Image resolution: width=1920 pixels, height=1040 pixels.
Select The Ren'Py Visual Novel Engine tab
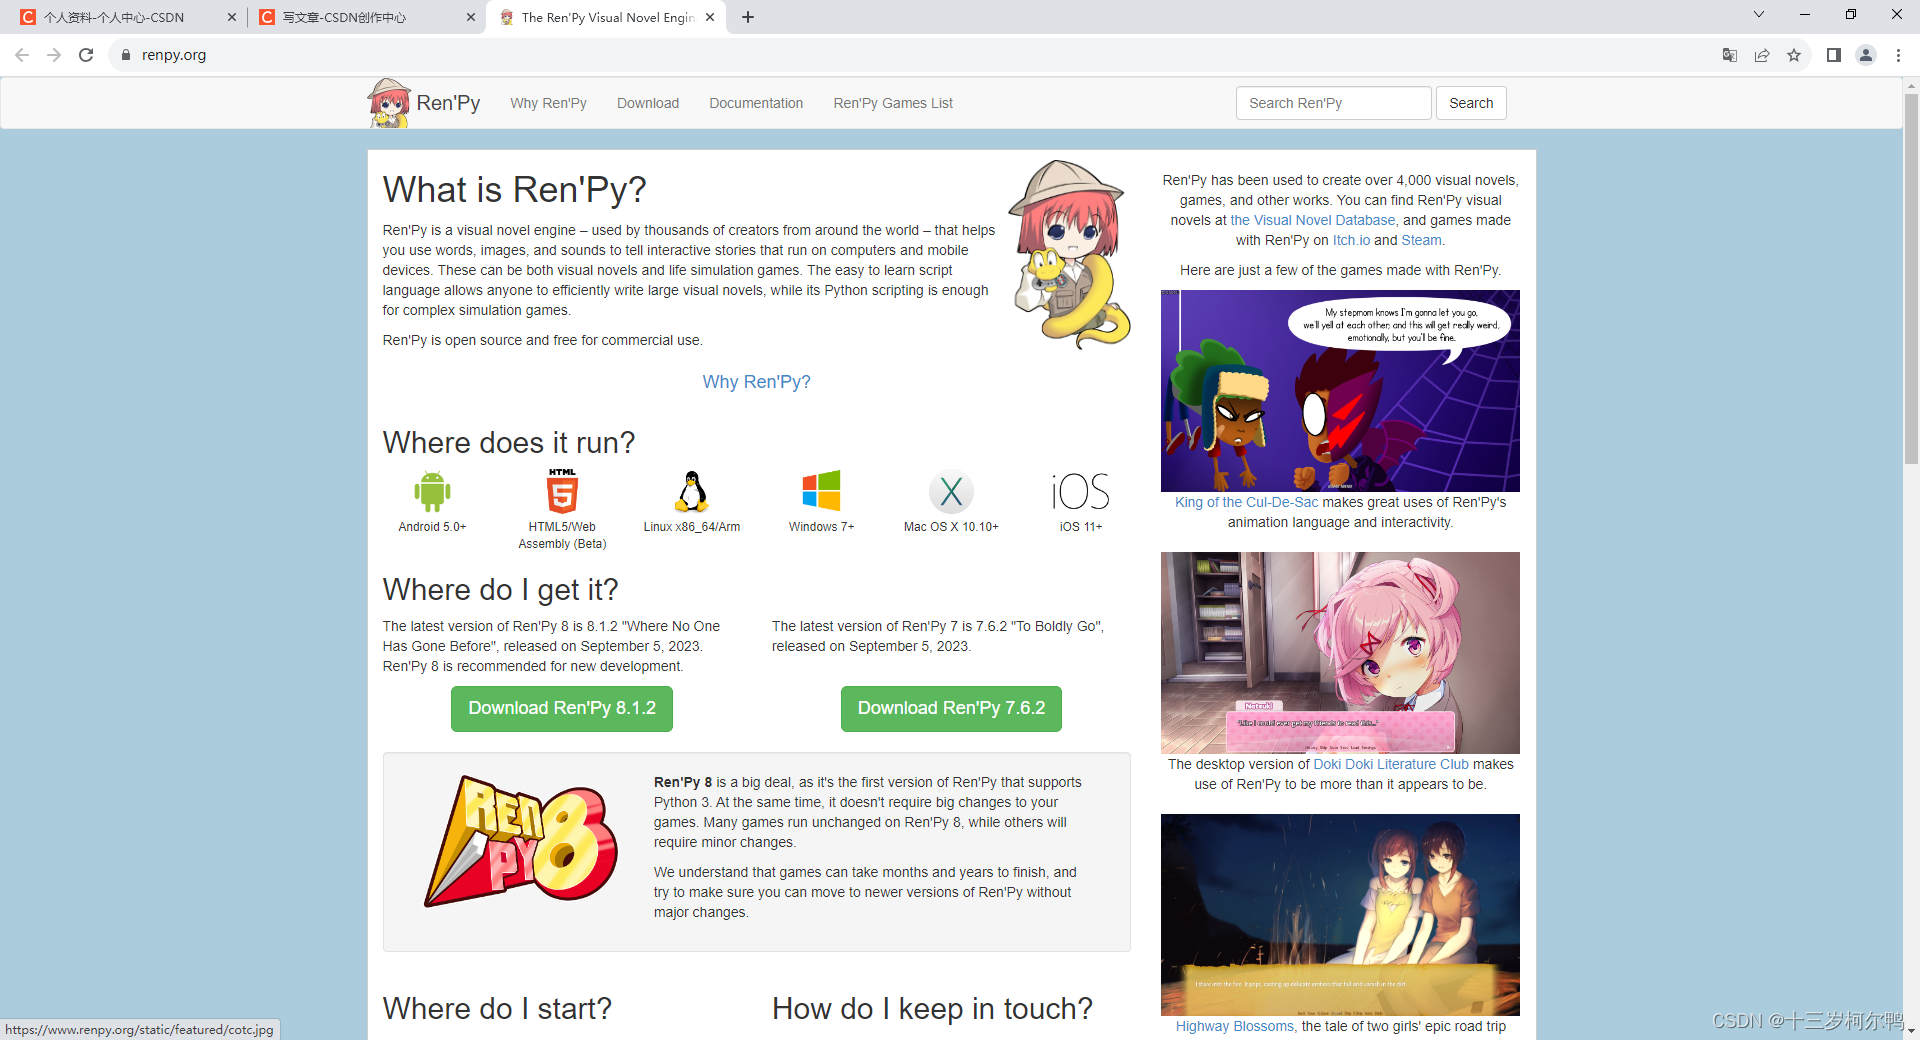(607, 17)
